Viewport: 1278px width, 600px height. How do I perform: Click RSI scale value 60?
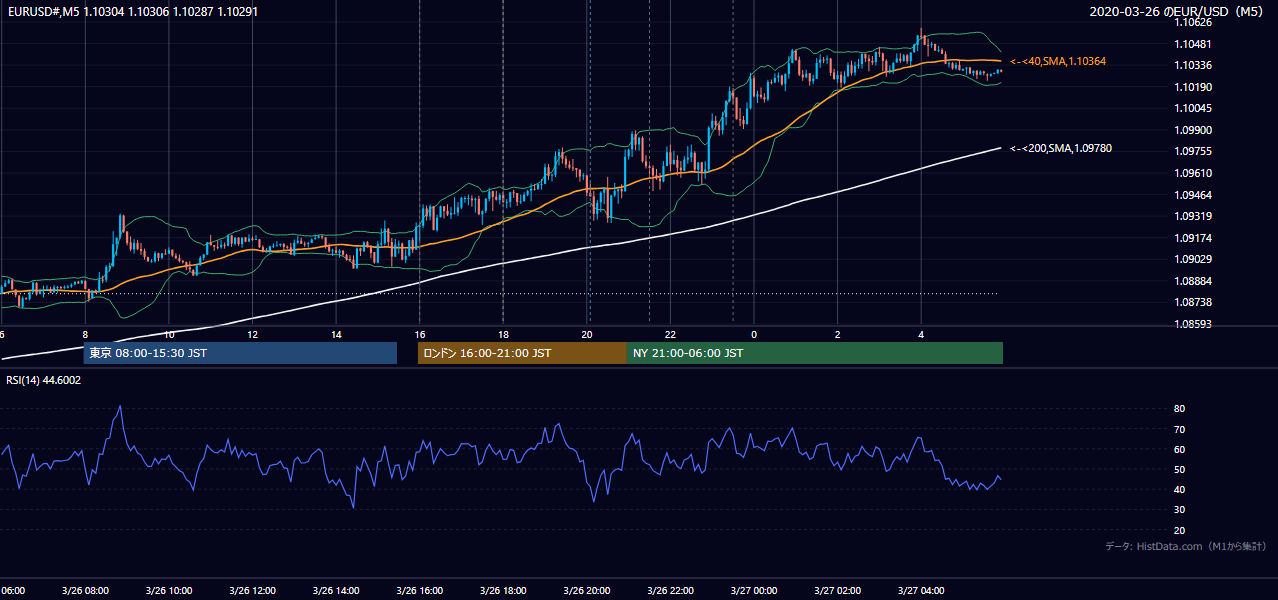1179,449
